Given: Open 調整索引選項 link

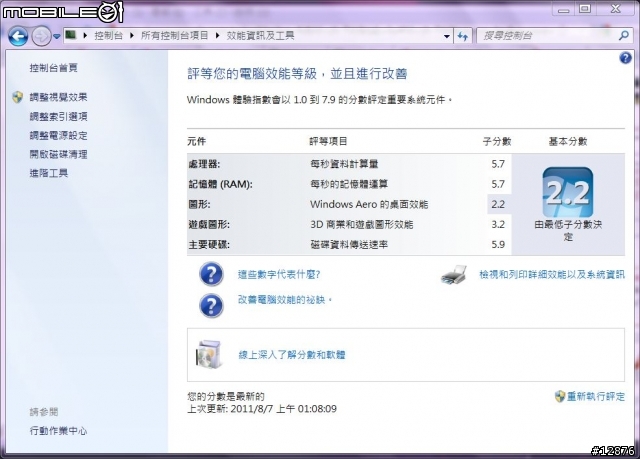Looking at the screenshot, I should point(58,116).
